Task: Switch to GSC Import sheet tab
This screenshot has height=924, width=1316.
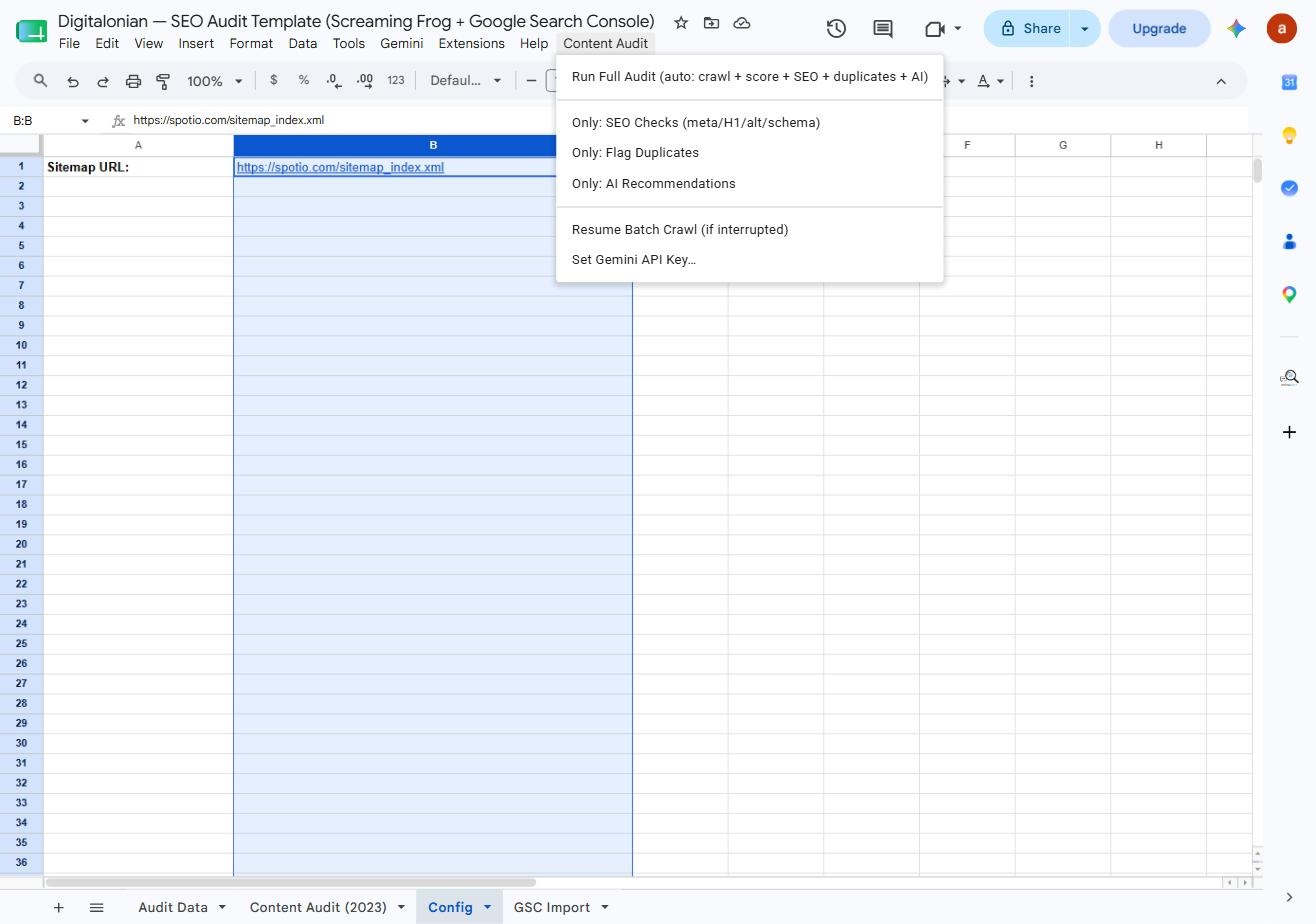Action: tap(552, 907)
